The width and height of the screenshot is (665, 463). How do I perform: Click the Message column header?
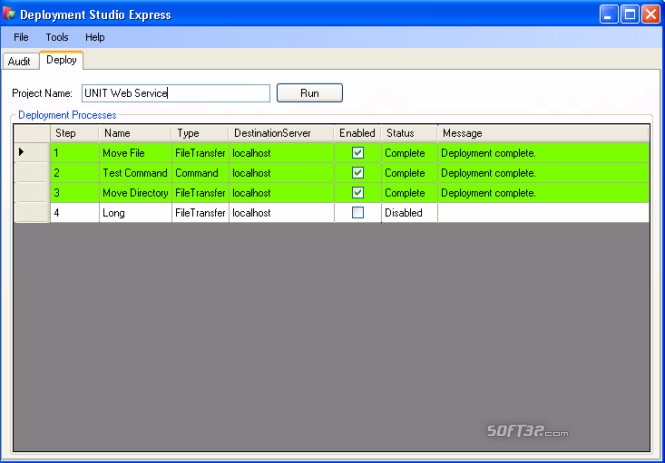click(543, 133)
